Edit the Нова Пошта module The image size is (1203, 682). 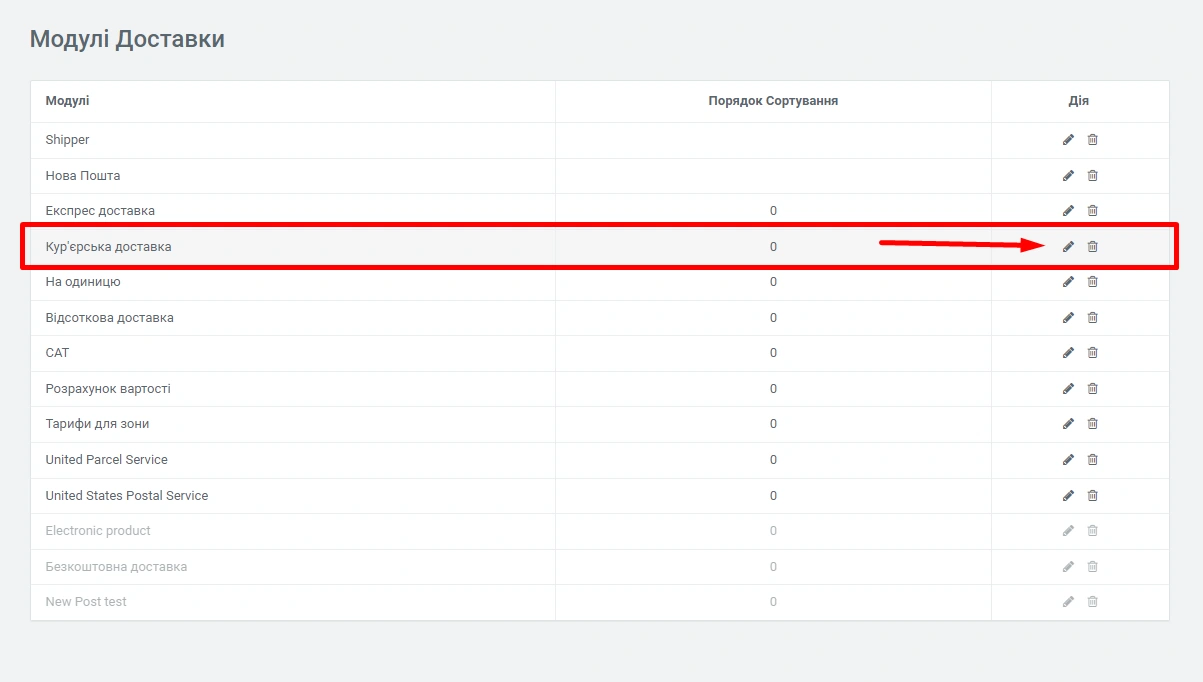(1068, 176)
